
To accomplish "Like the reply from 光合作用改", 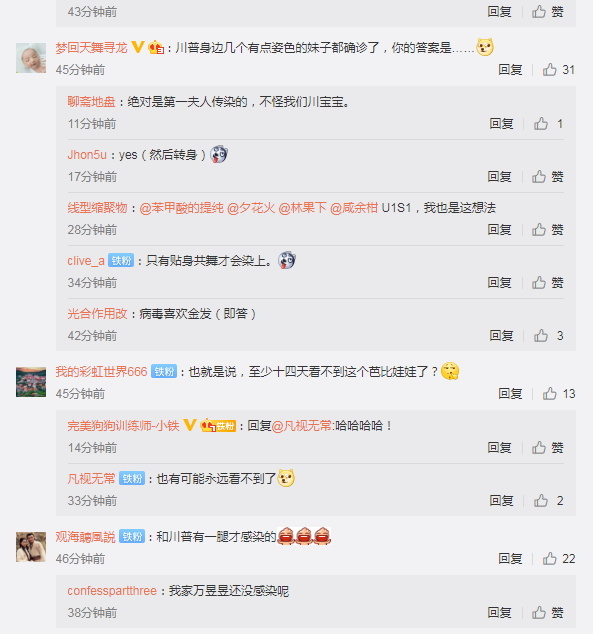I will click(548, 336).
